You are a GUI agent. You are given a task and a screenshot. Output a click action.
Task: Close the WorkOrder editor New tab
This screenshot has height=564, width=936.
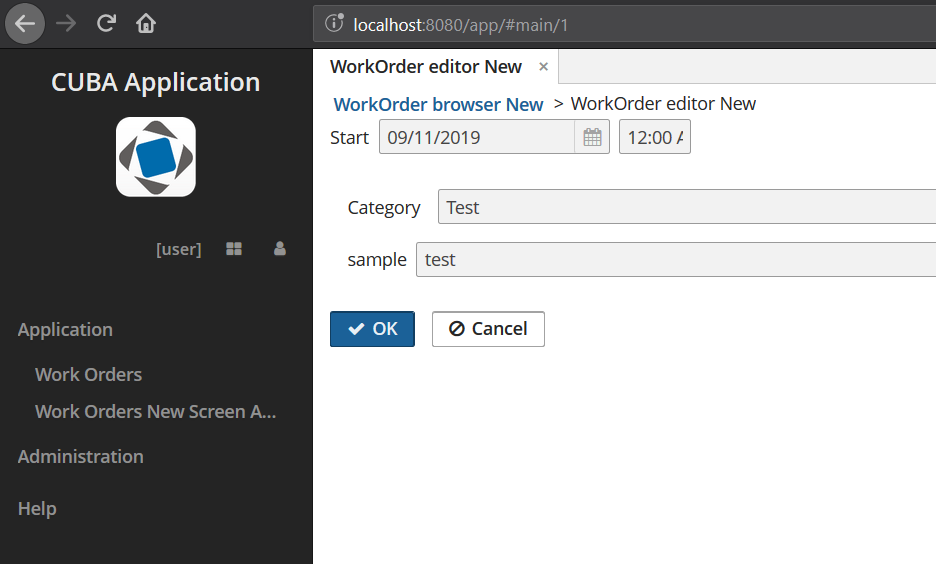point(543,66)
